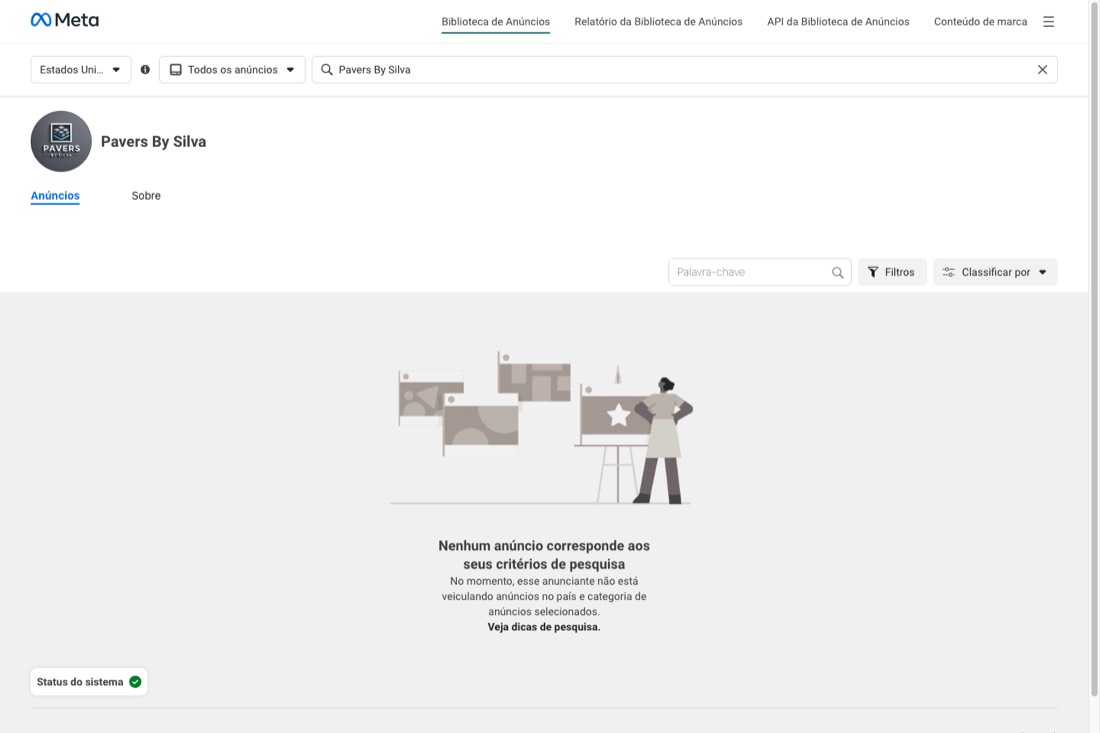Click the 'Nenhum anúncio corresponde aos' heading
The width and height of the screenshot is (1100, 733).
click(544, 546)
